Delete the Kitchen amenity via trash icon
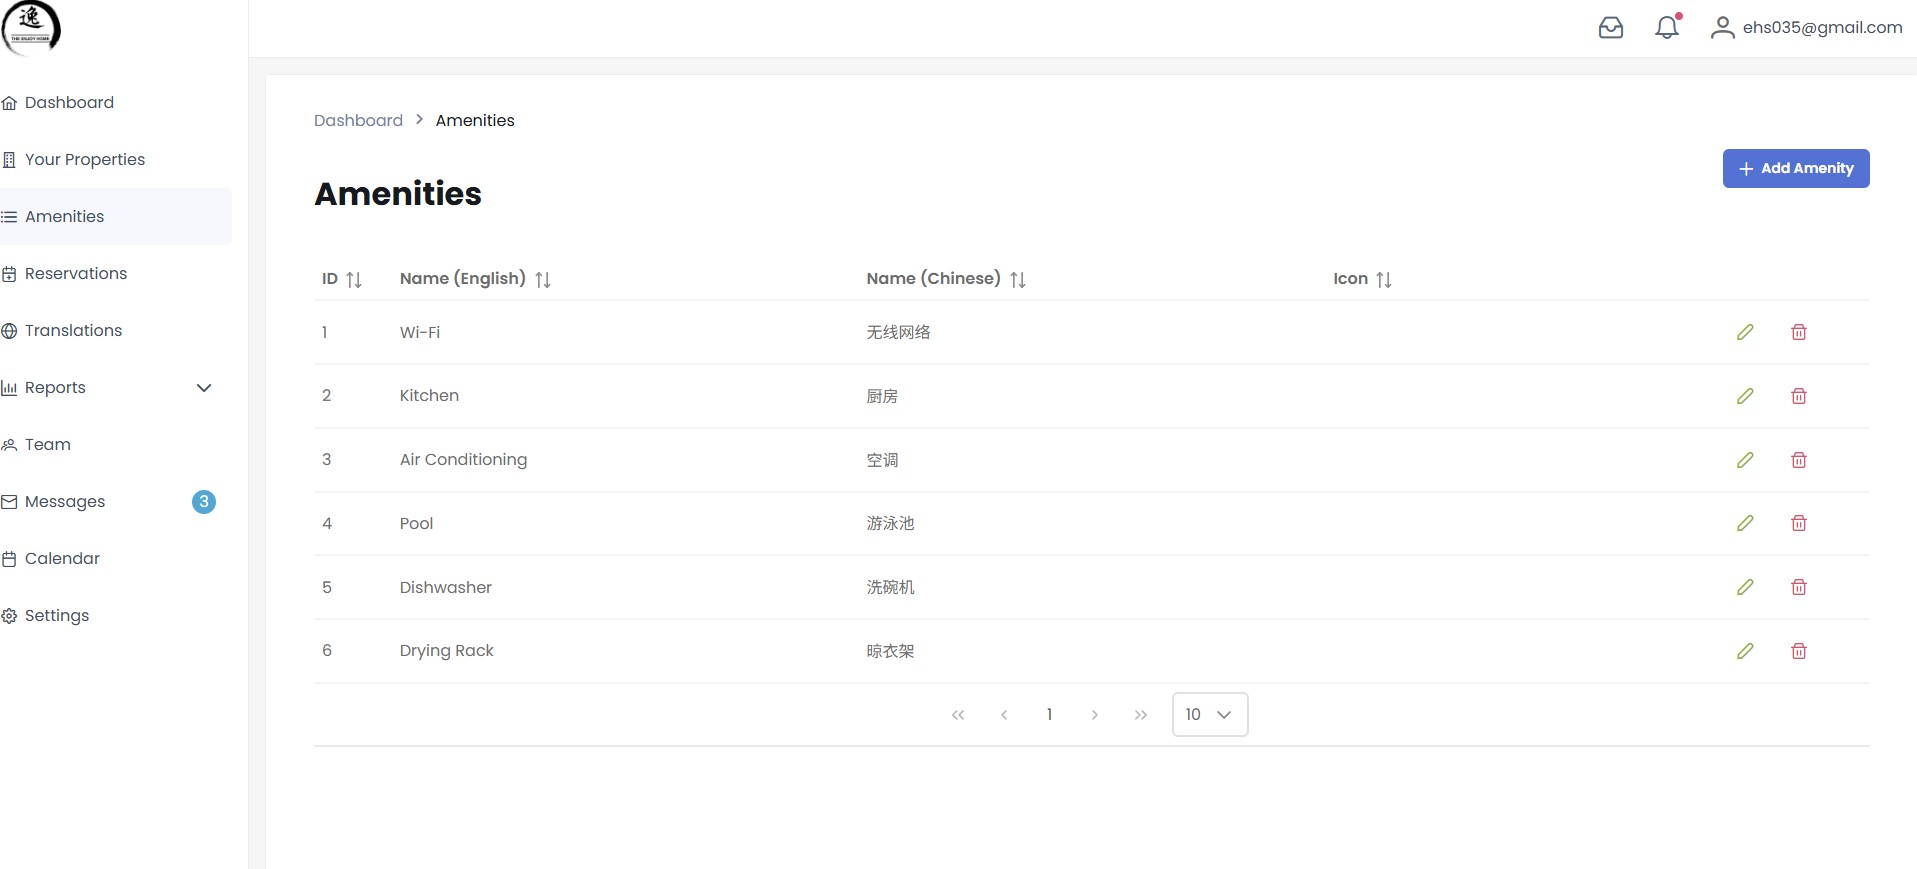This screenshot has width=1917, height=869. [x=1798, y=396]
